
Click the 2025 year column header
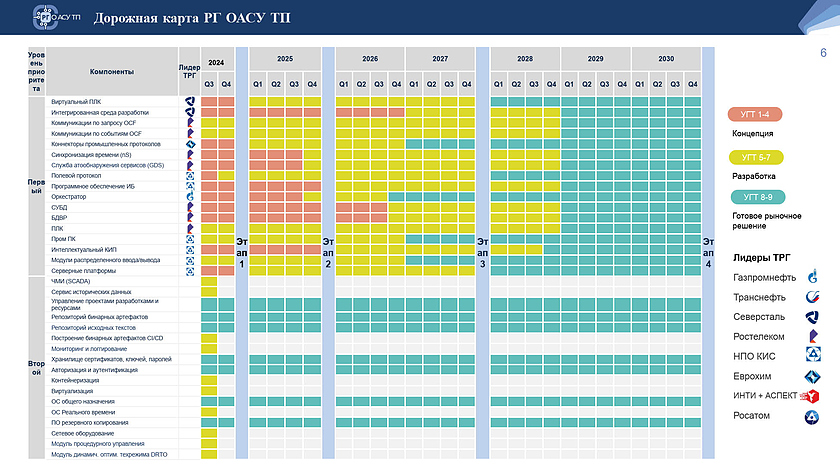284,59
